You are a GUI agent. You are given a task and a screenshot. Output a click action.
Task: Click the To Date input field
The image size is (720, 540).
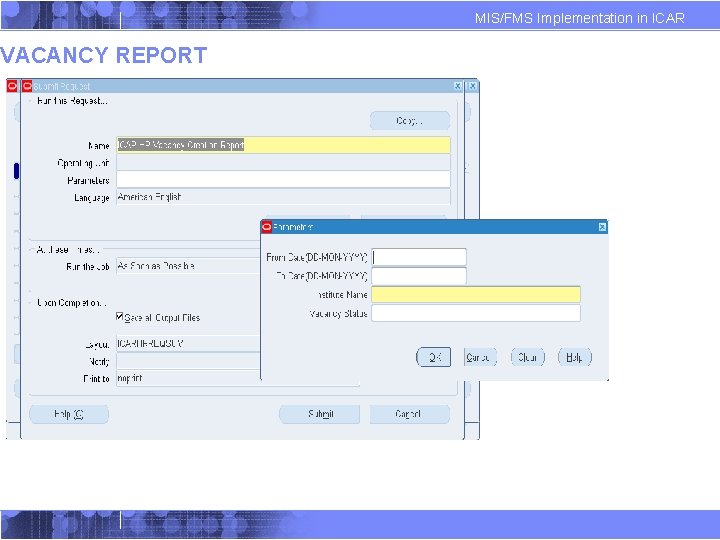pyautogui.click(x=419, y=276)
